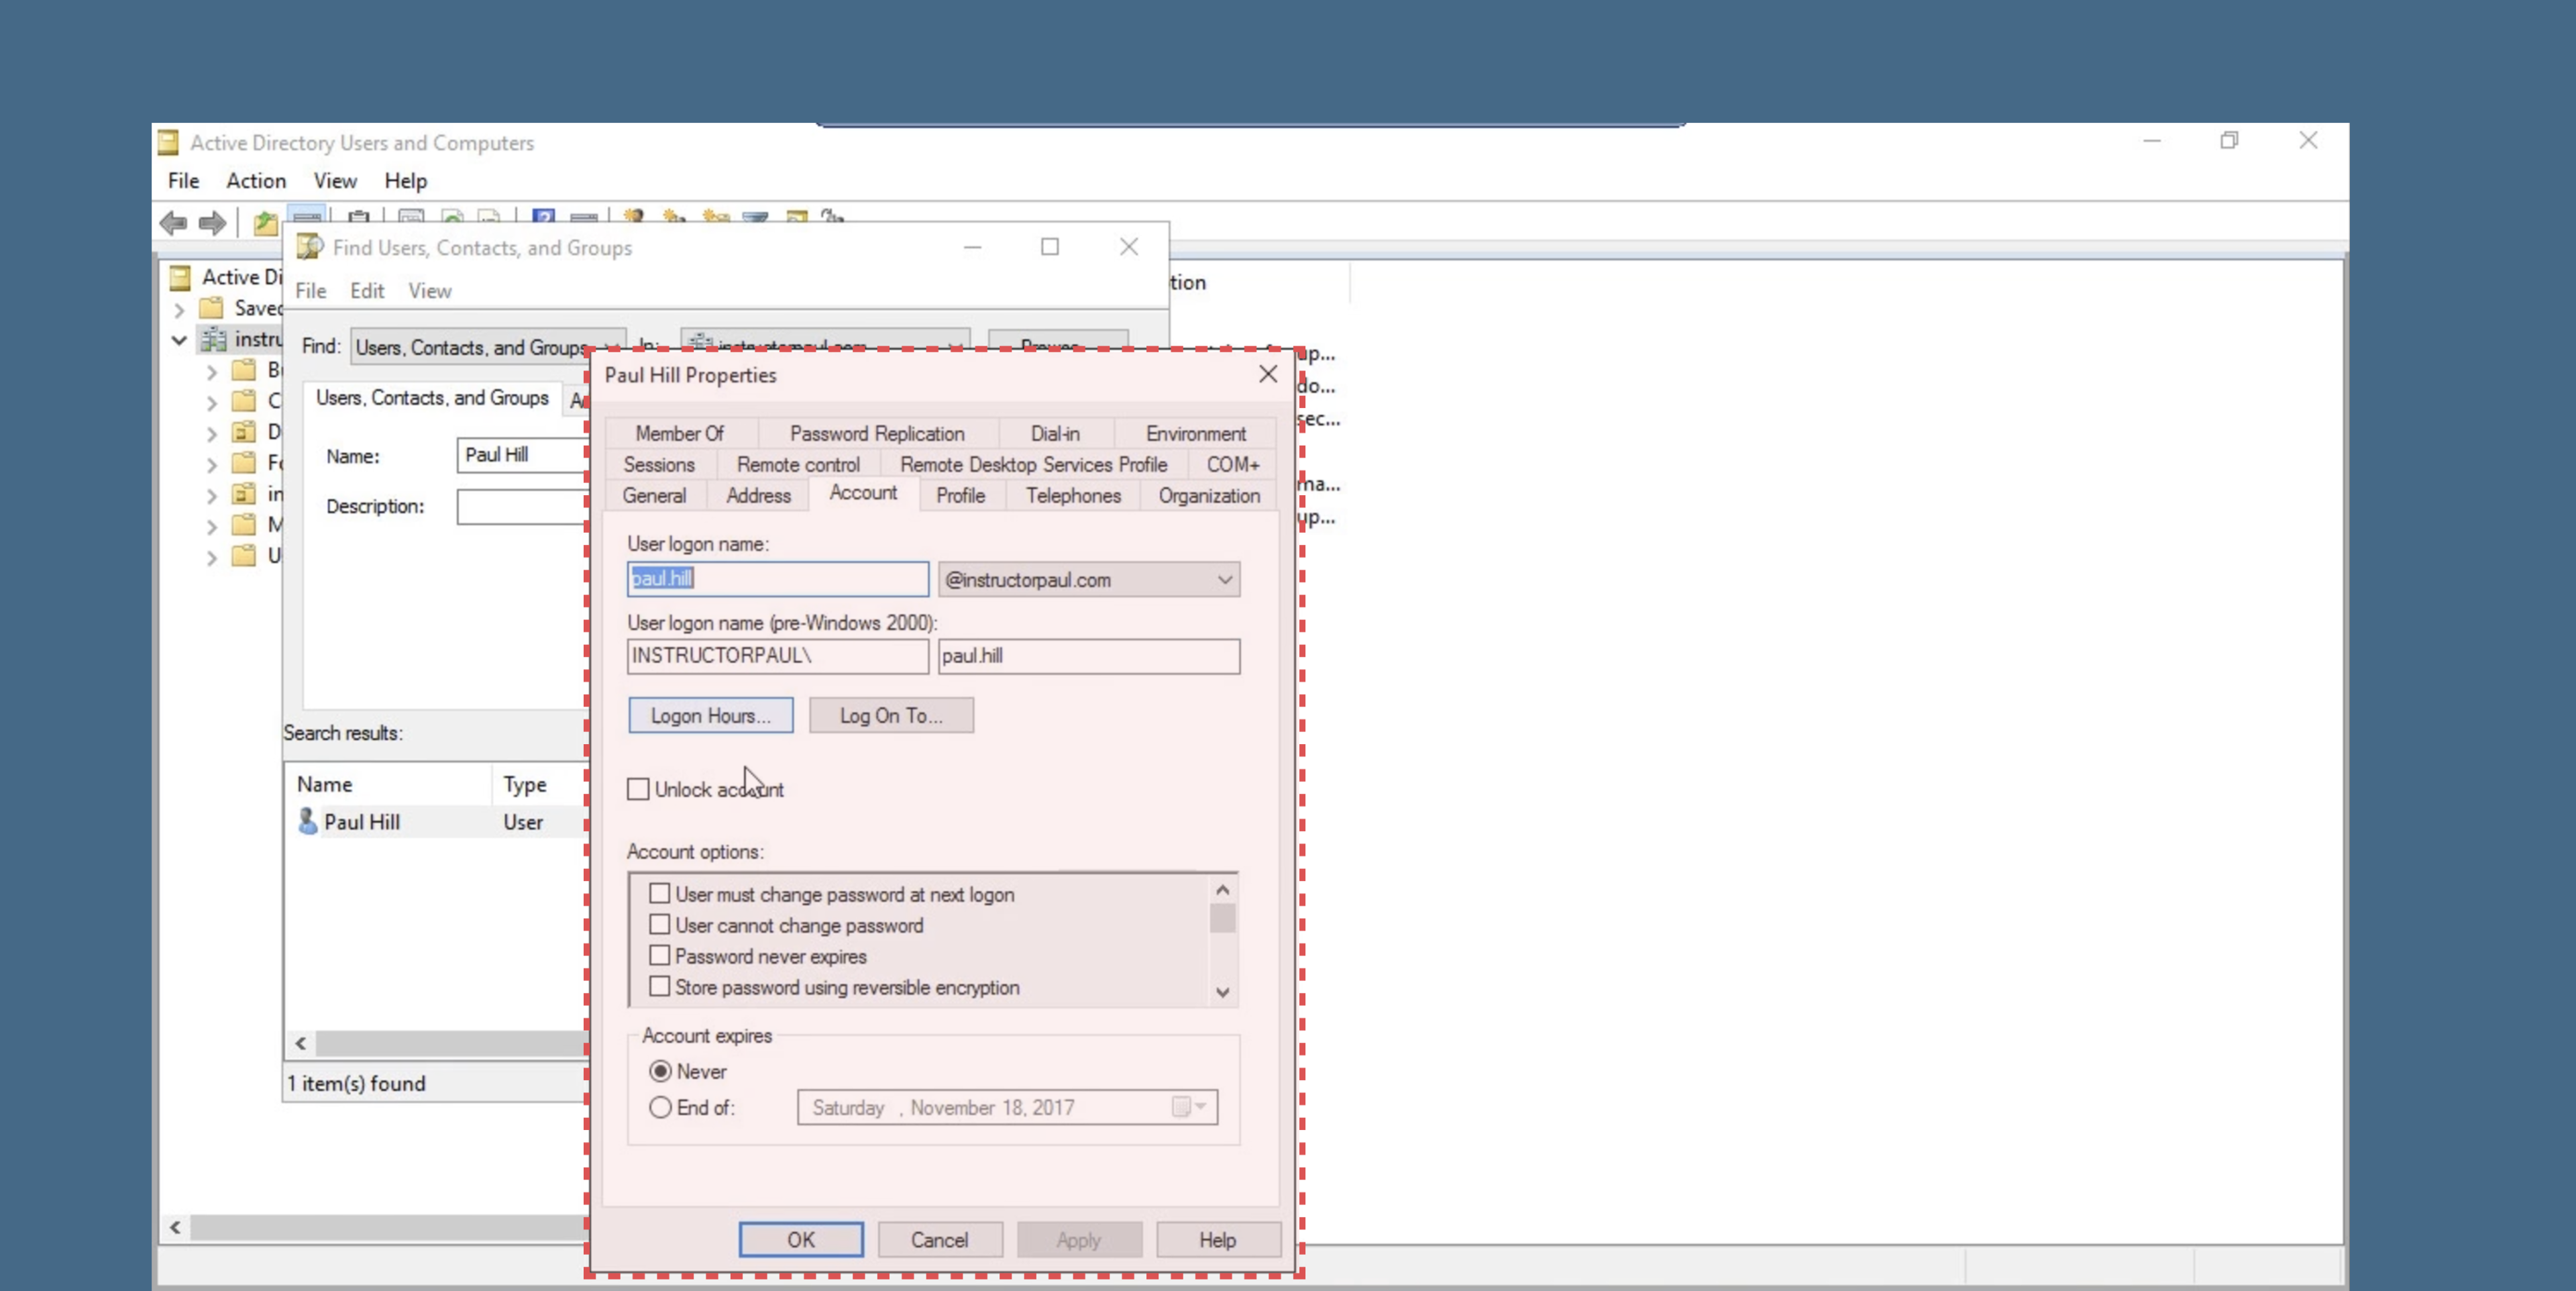Click the Back arrow toolbar icon
The width and height of the screenshot is (2576, 1291).
[x=174, y=222]
